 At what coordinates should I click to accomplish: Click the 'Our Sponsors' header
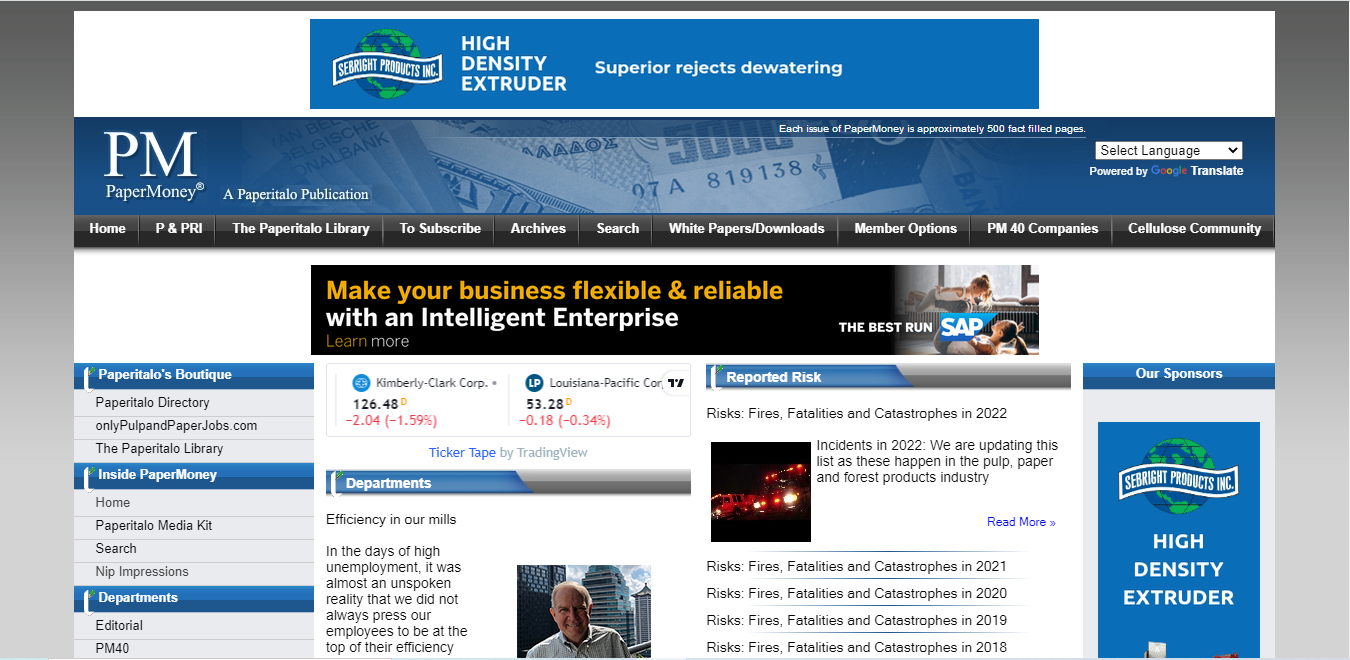1179,374
